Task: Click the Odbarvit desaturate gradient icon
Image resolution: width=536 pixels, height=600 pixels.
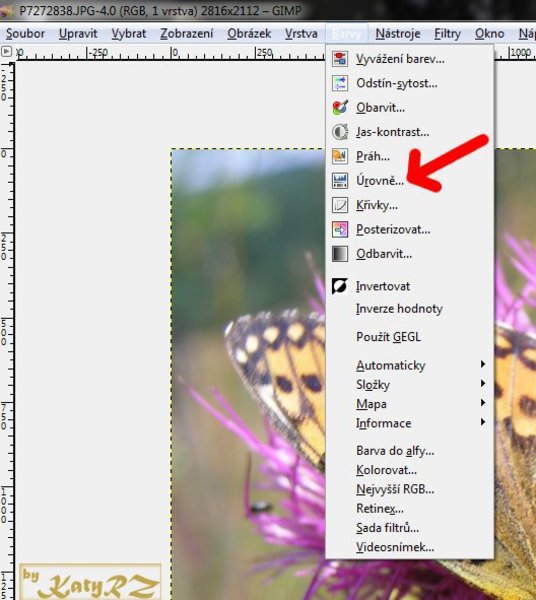Action: 340,254
